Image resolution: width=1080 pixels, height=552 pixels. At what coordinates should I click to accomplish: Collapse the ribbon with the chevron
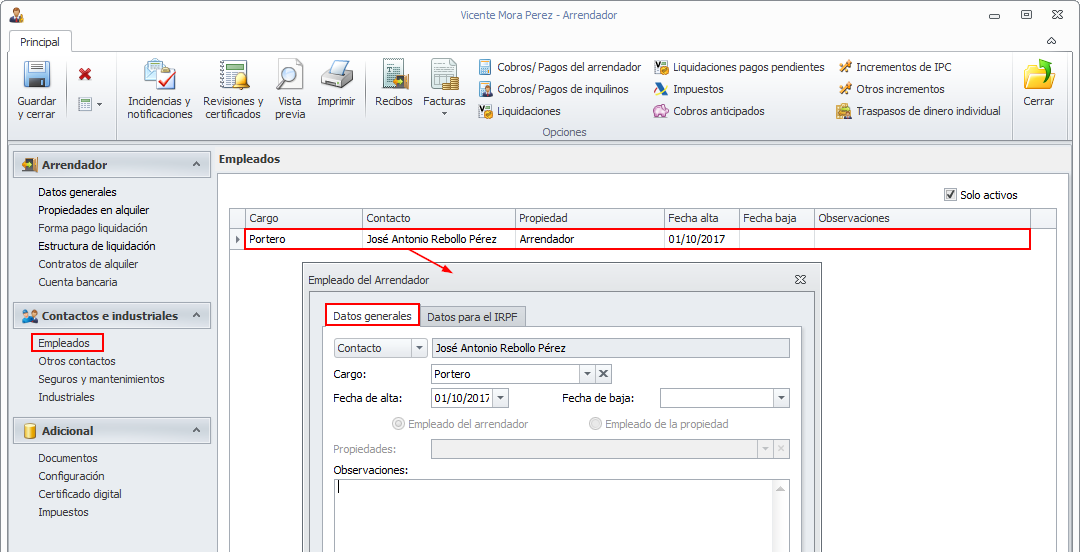pos(1051,41)
